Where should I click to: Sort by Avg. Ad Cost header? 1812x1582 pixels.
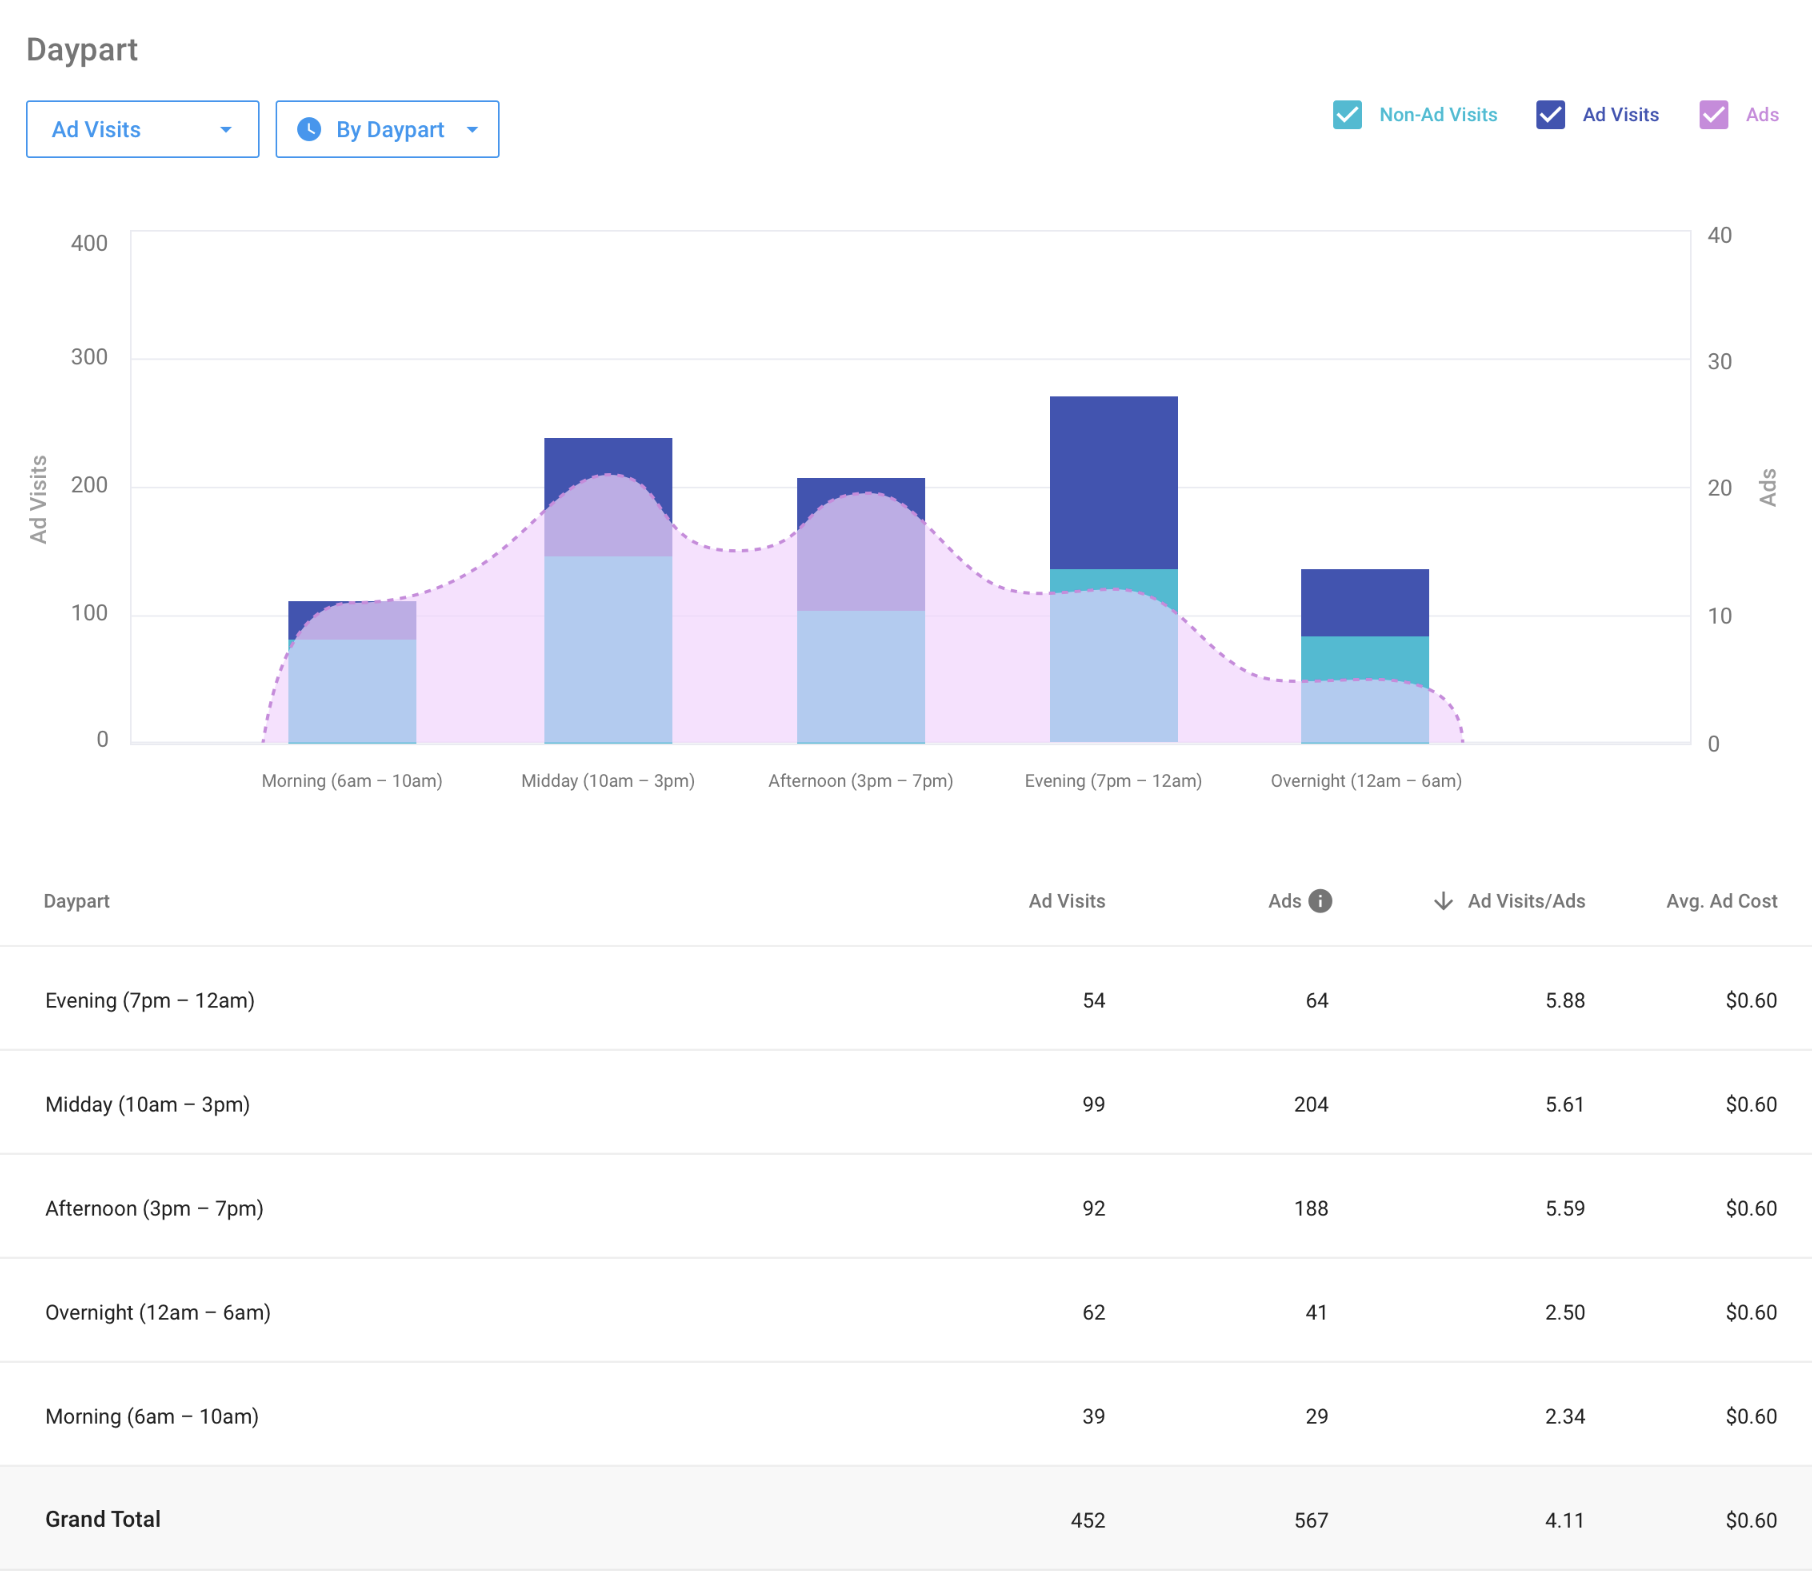pos(1721,901)
